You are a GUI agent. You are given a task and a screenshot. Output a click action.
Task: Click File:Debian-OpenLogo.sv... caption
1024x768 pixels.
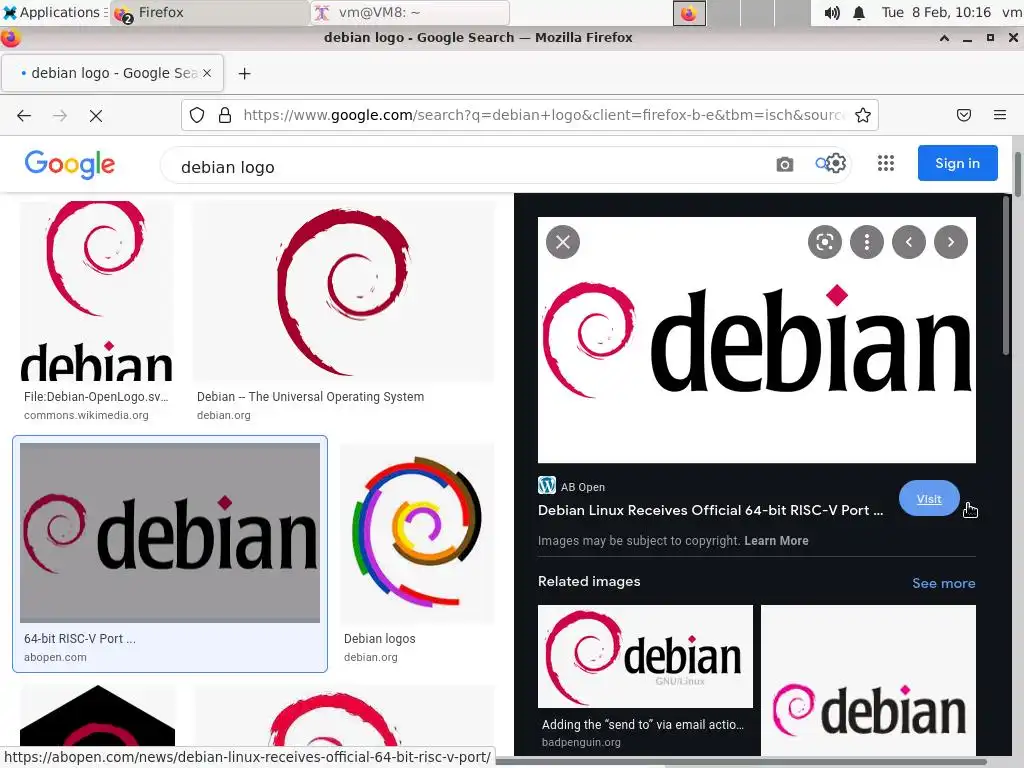(x=96, y=396)
